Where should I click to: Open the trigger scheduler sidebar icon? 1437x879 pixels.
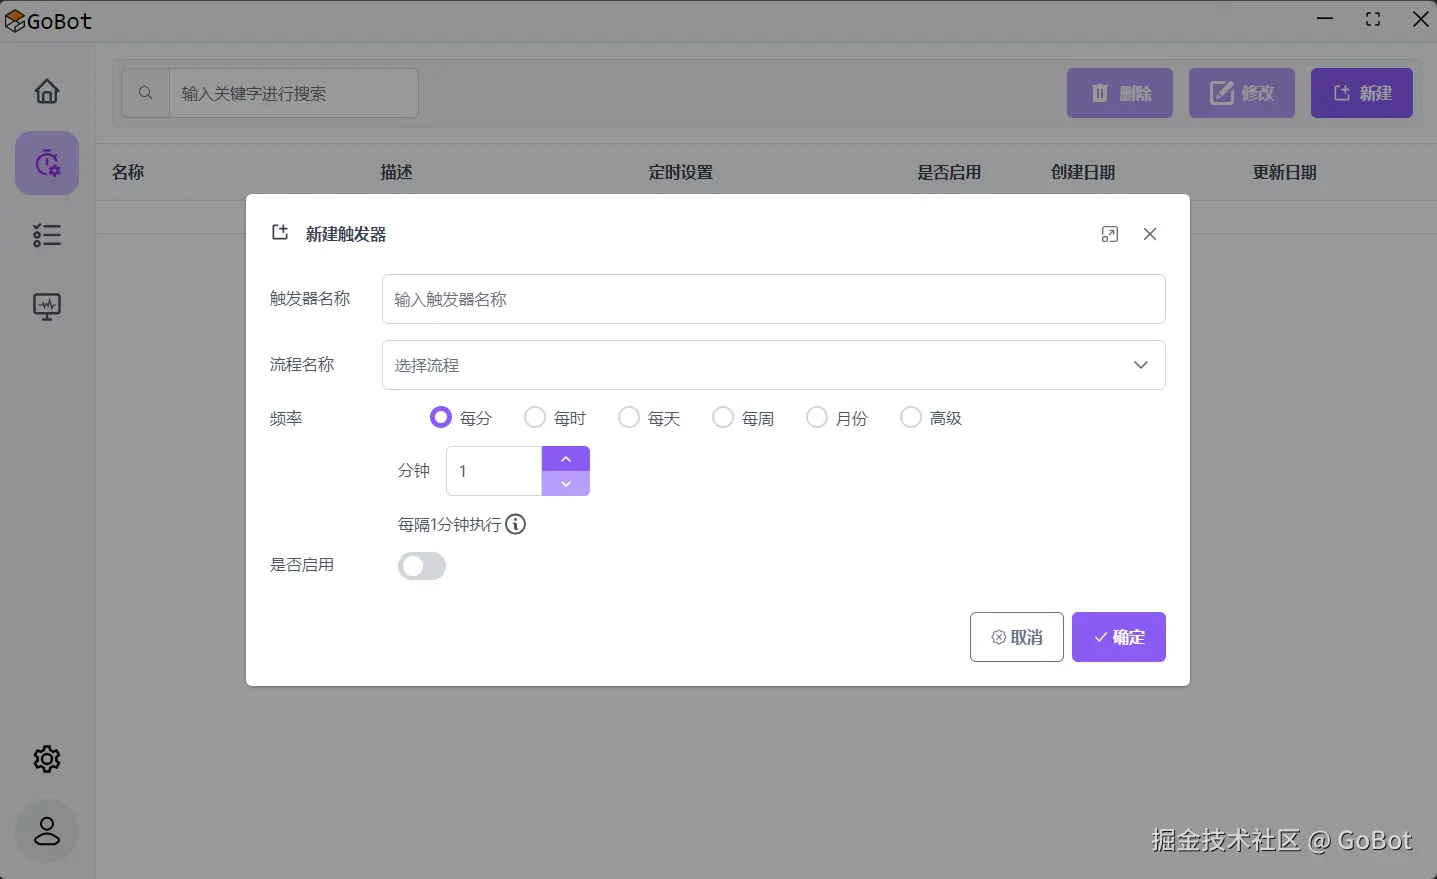point(47,163)
